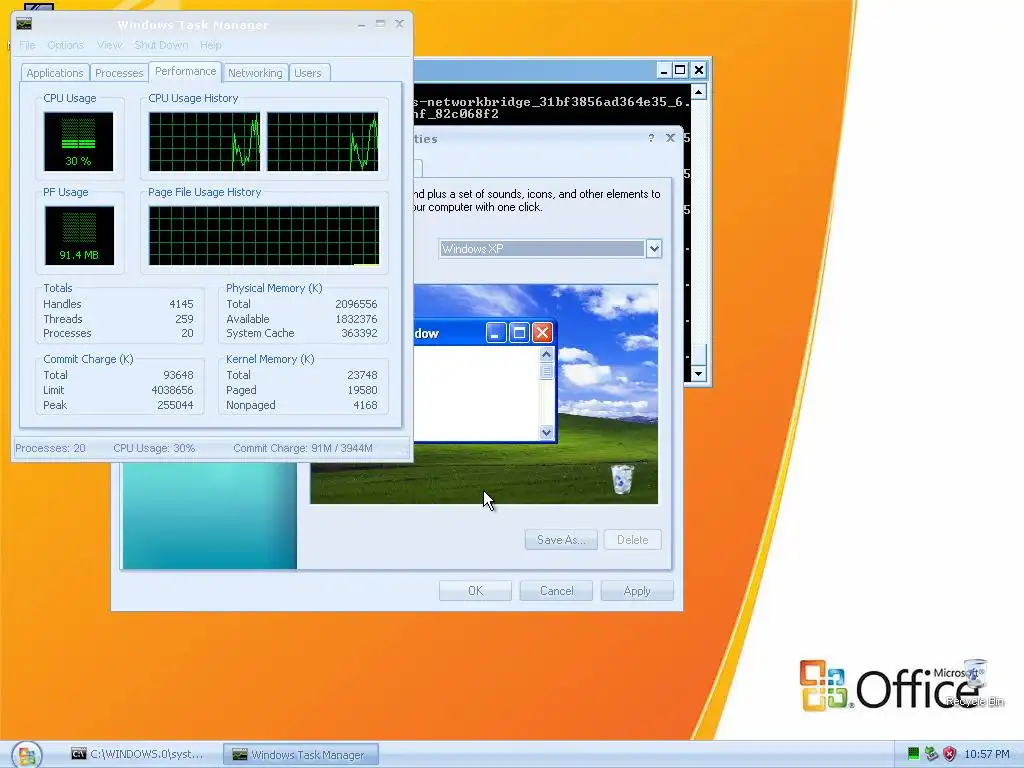Click the sample window's maximize icon
This screenshot has height=768, width=1024.
[x=519, y=333]
